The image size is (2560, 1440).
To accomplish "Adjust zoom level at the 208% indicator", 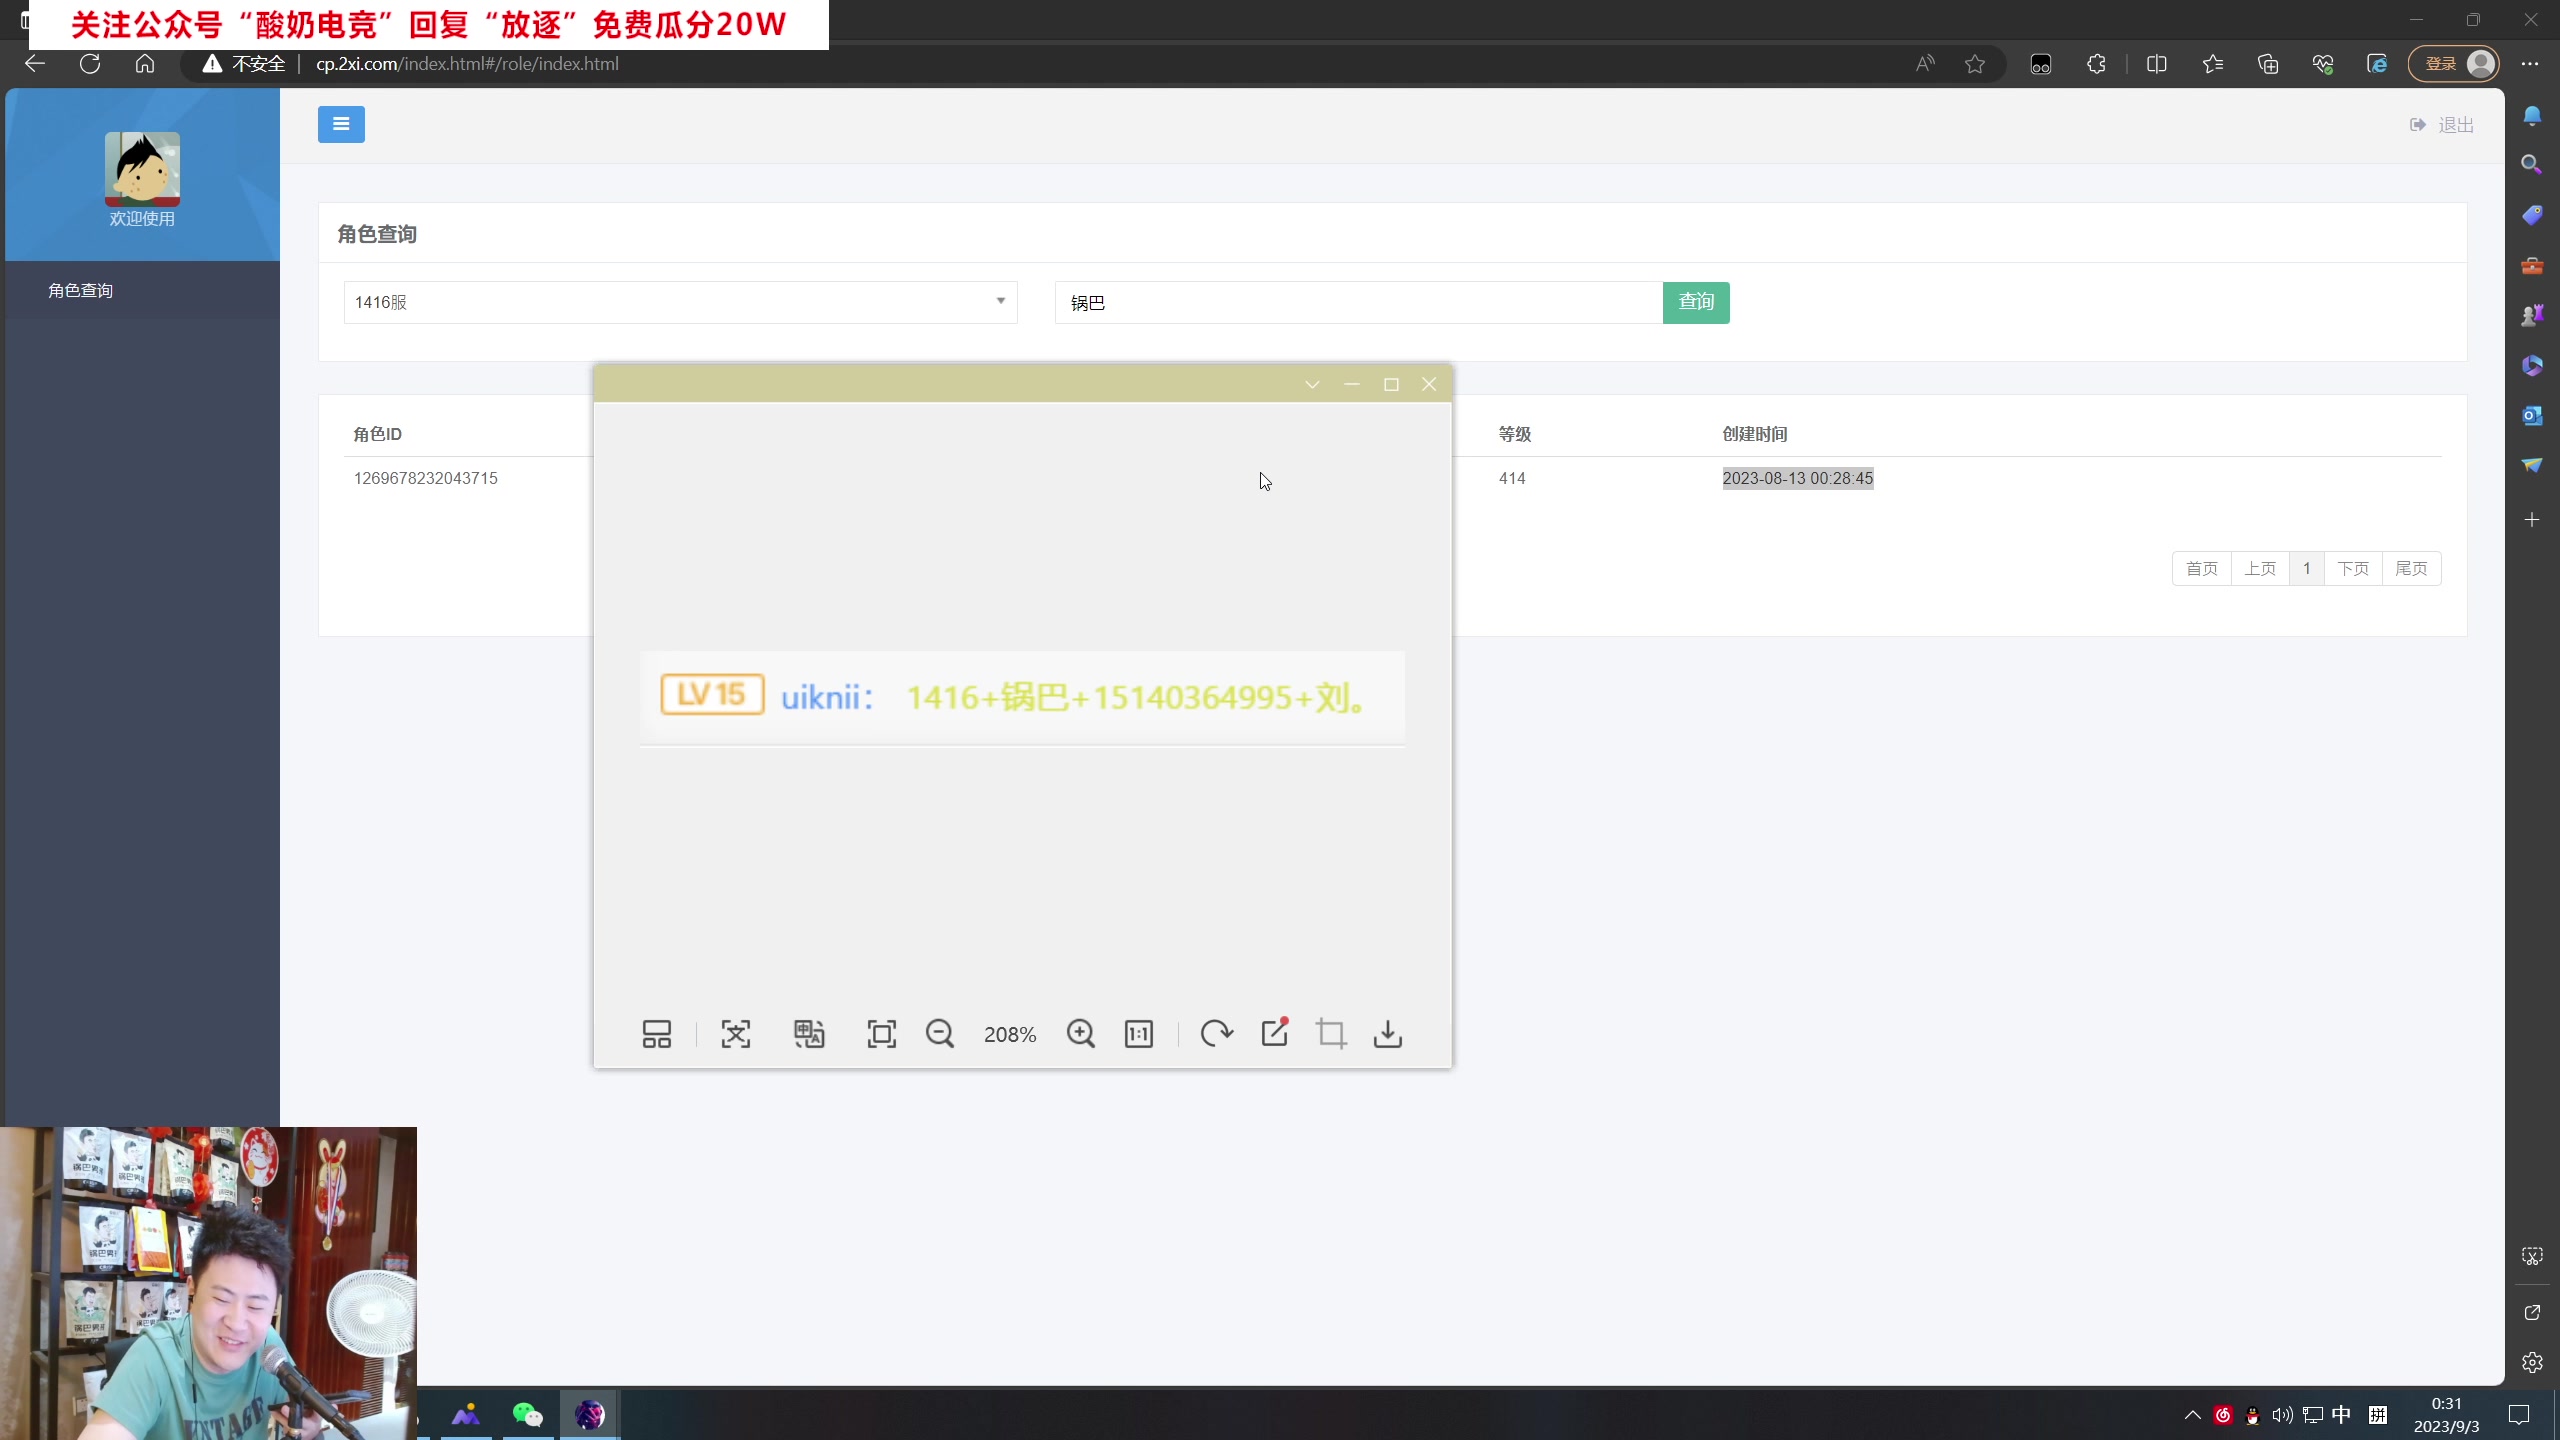I will (x=1010, y=1034).
